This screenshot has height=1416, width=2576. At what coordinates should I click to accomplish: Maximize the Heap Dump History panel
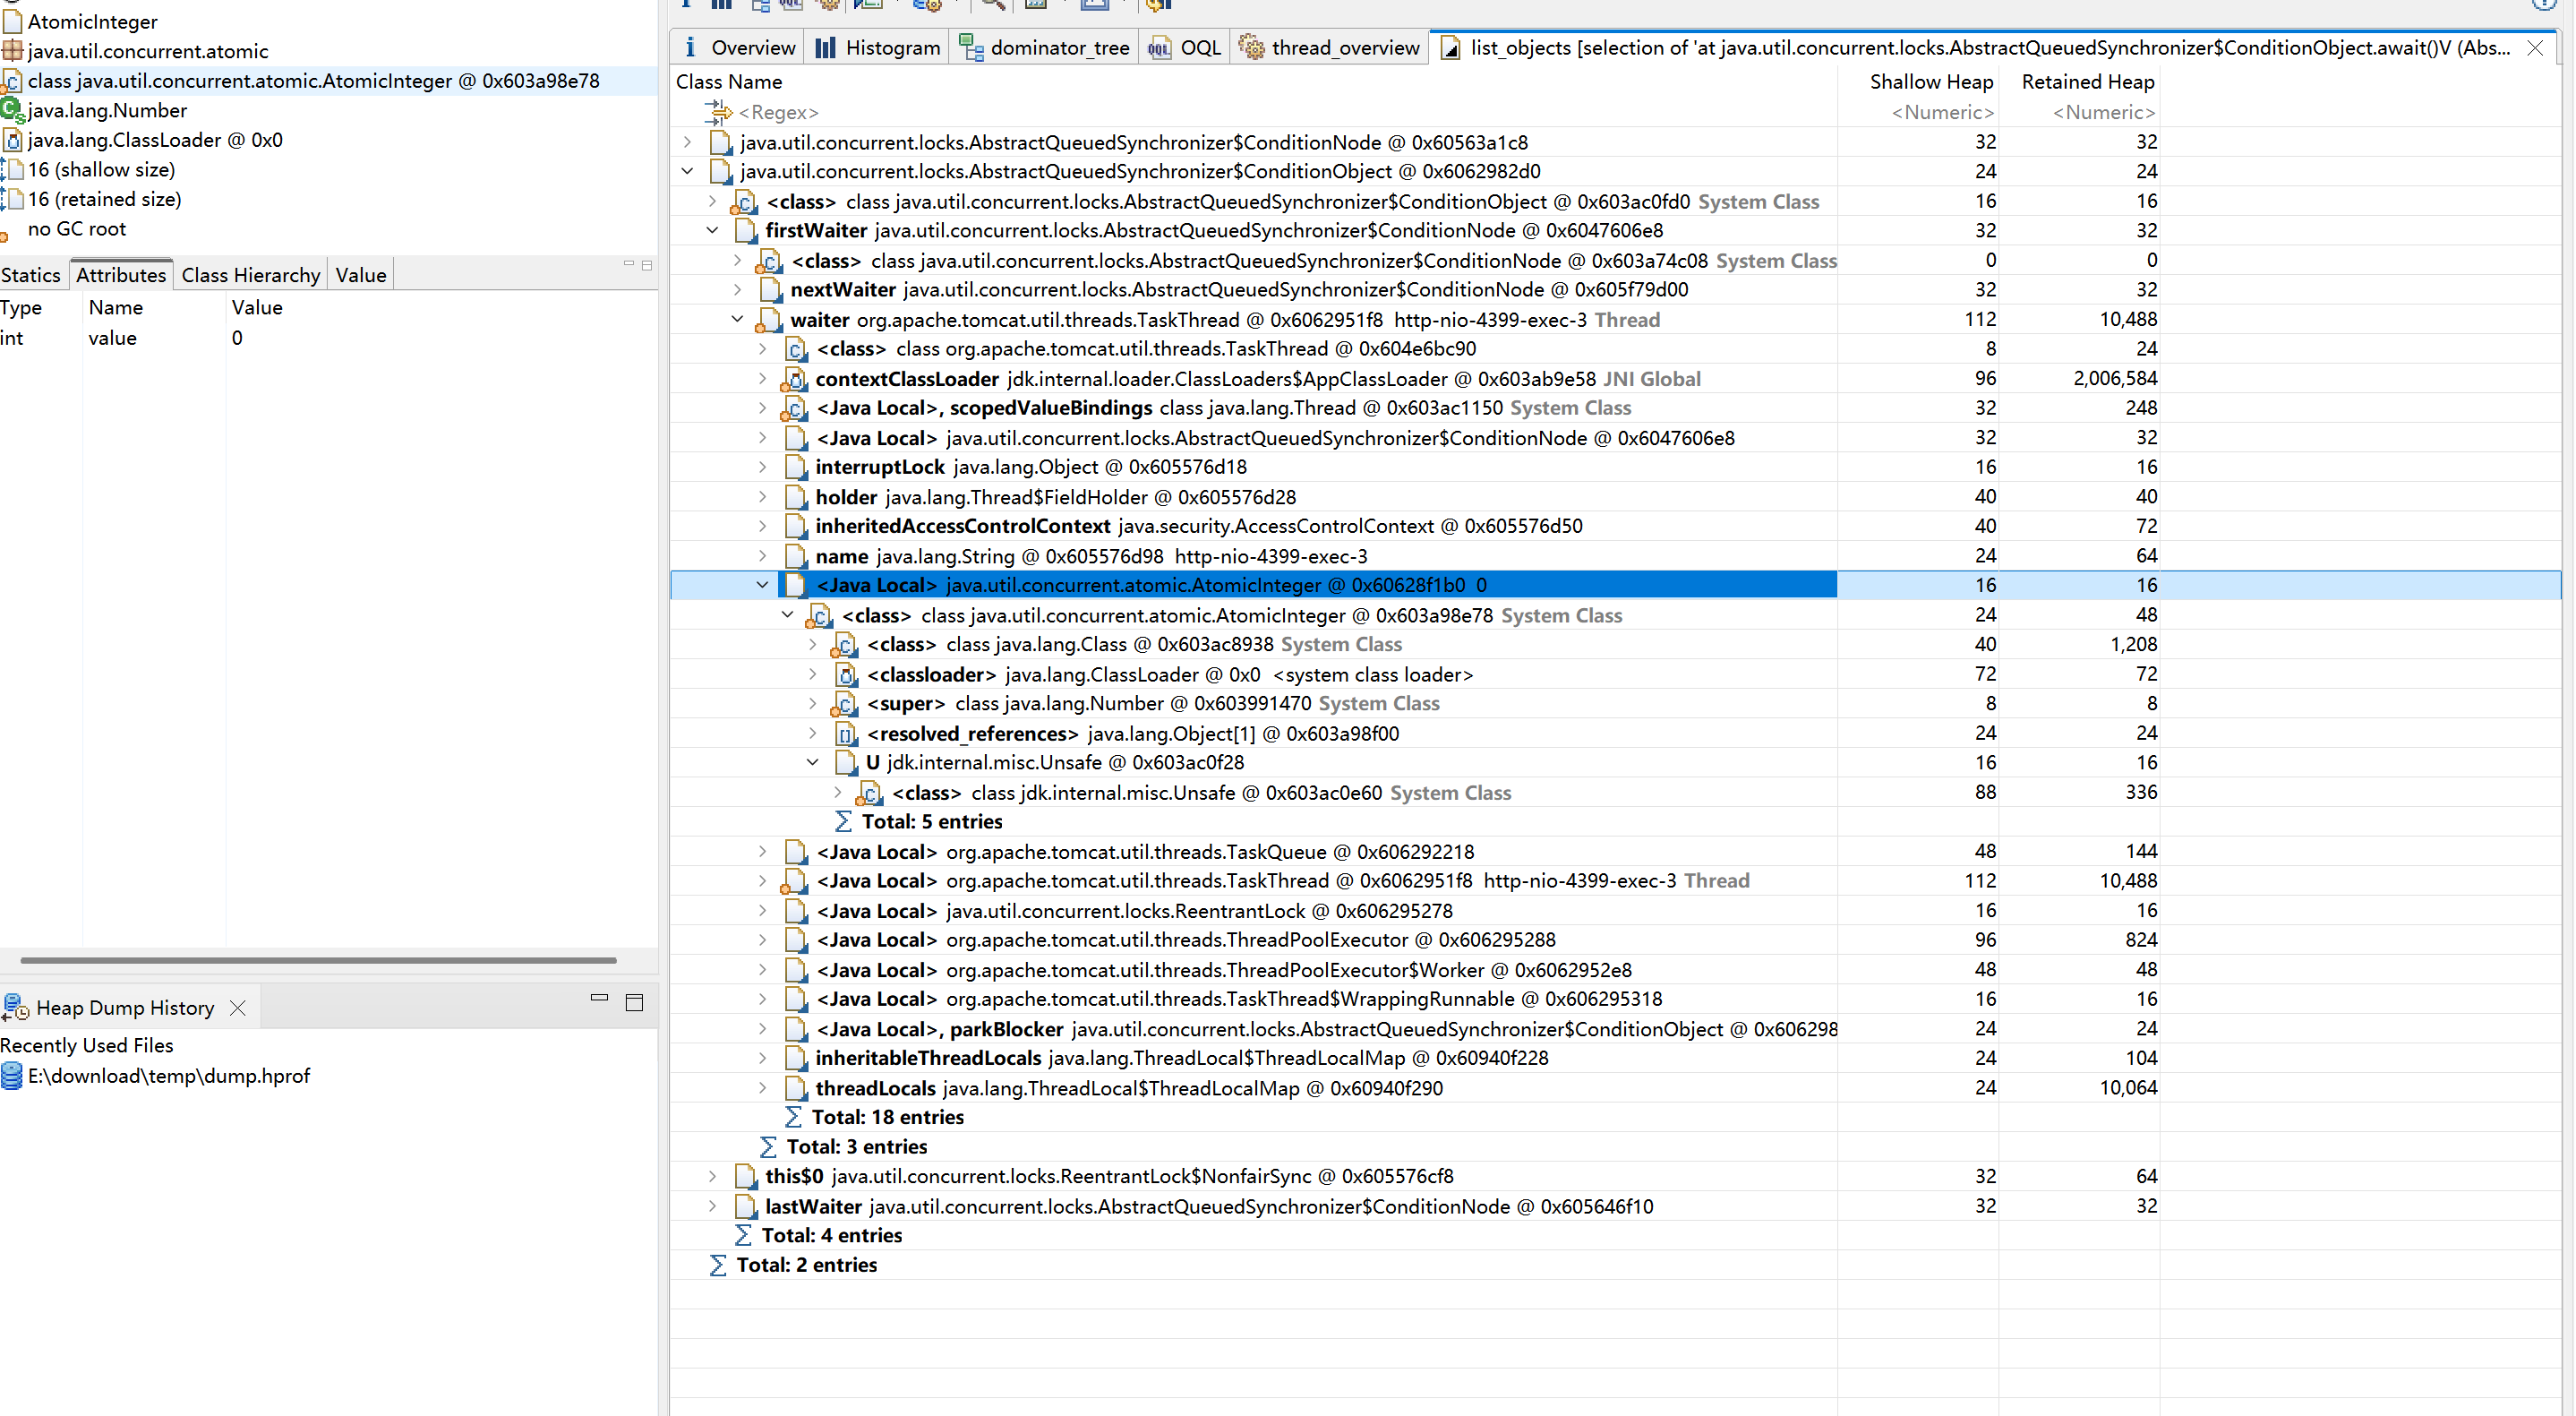634,1002
